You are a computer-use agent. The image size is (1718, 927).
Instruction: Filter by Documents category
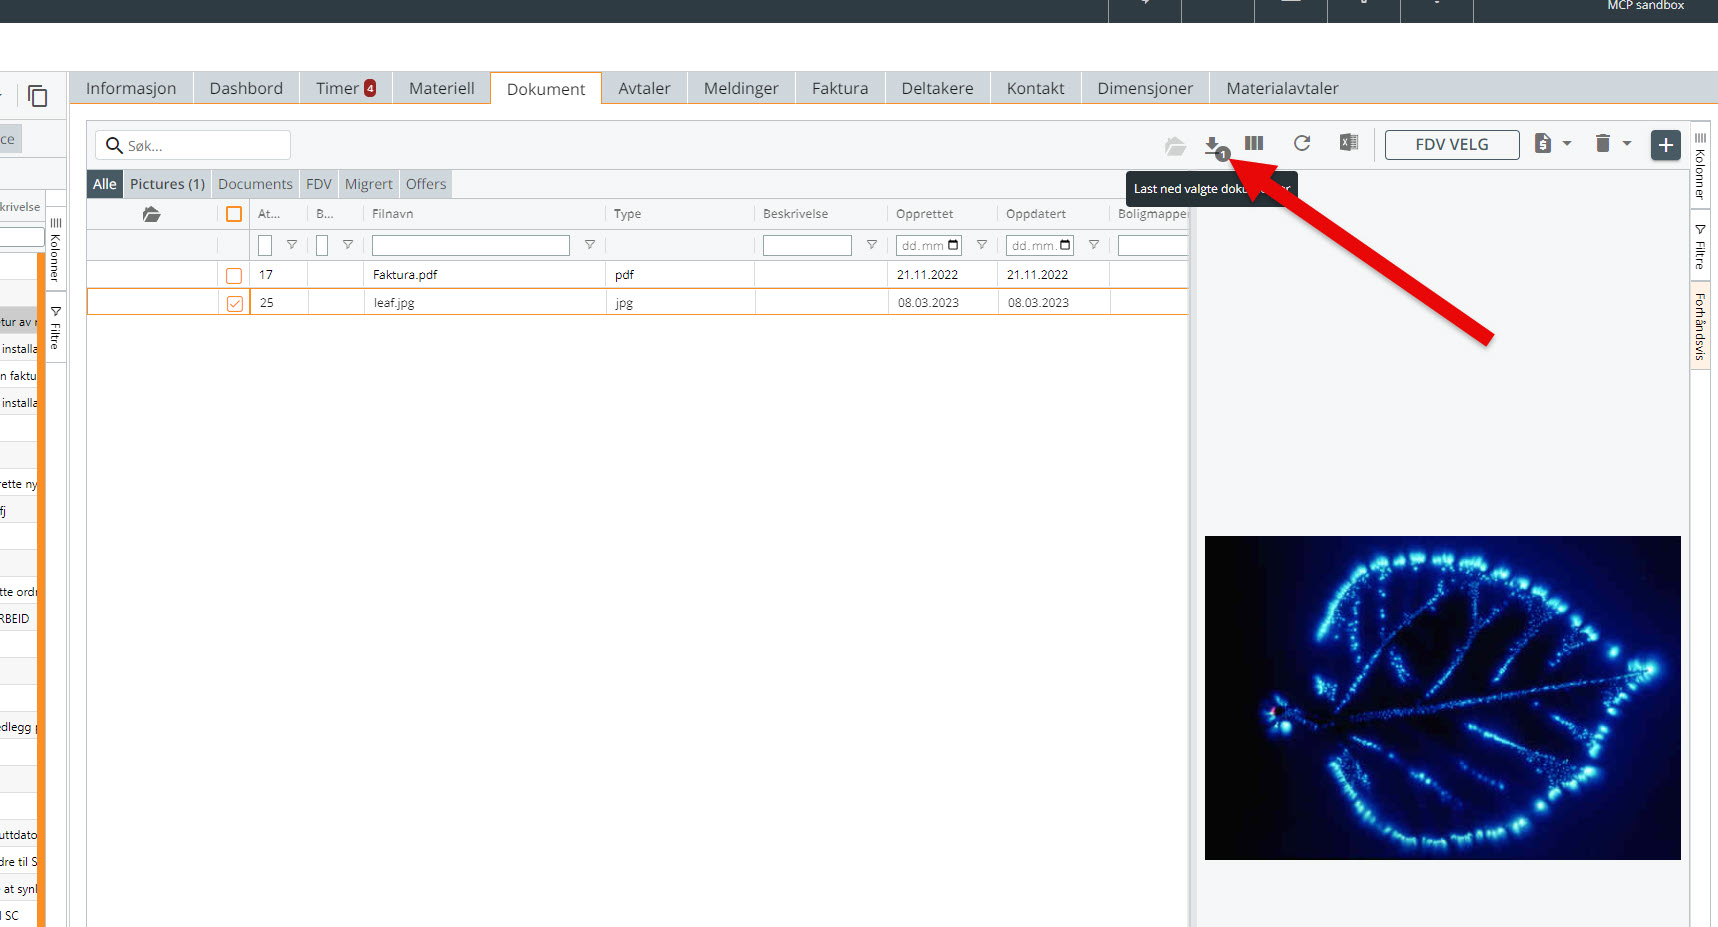pos(255,184)
